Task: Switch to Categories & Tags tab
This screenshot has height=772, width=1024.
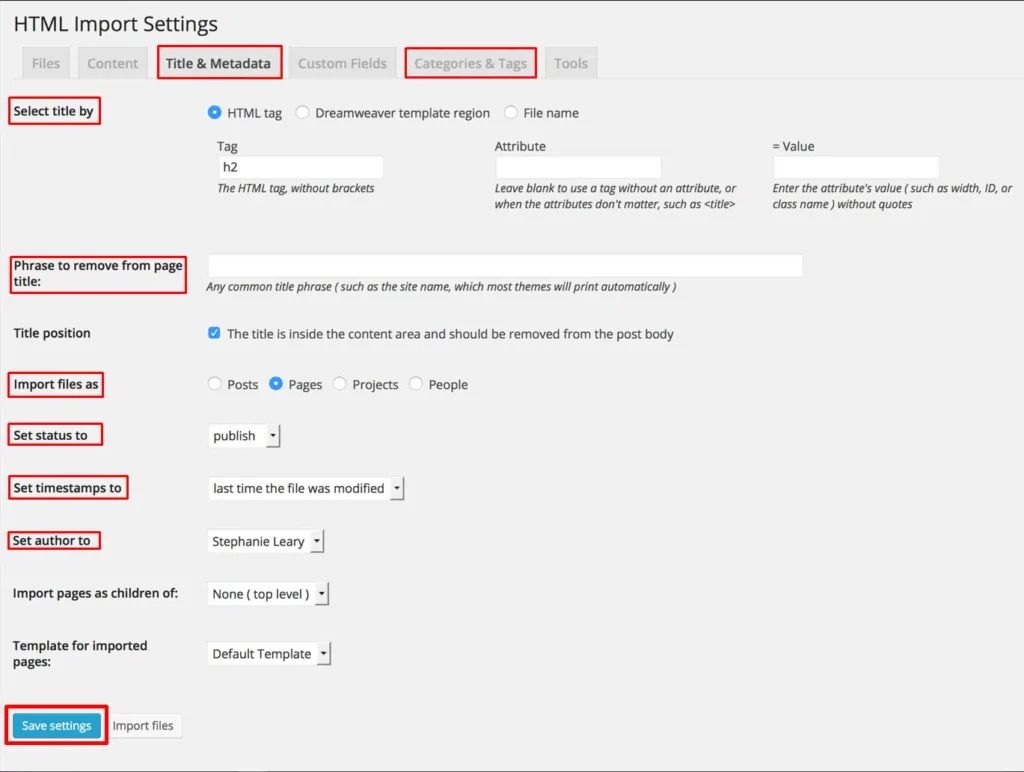Action: 470,63
